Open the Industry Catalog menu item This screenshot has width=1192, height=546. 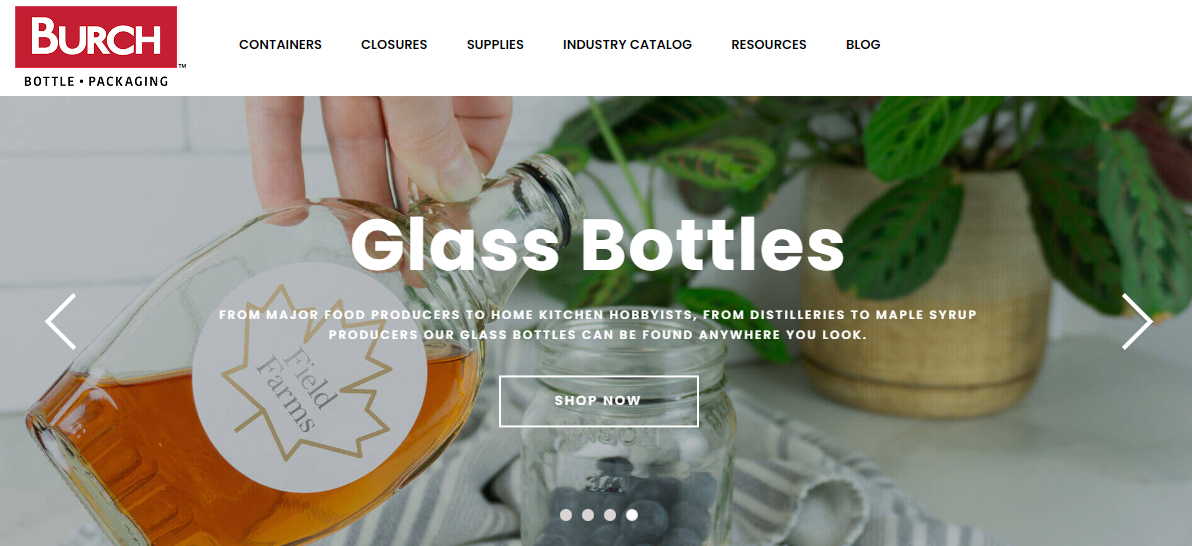(627, 45)
